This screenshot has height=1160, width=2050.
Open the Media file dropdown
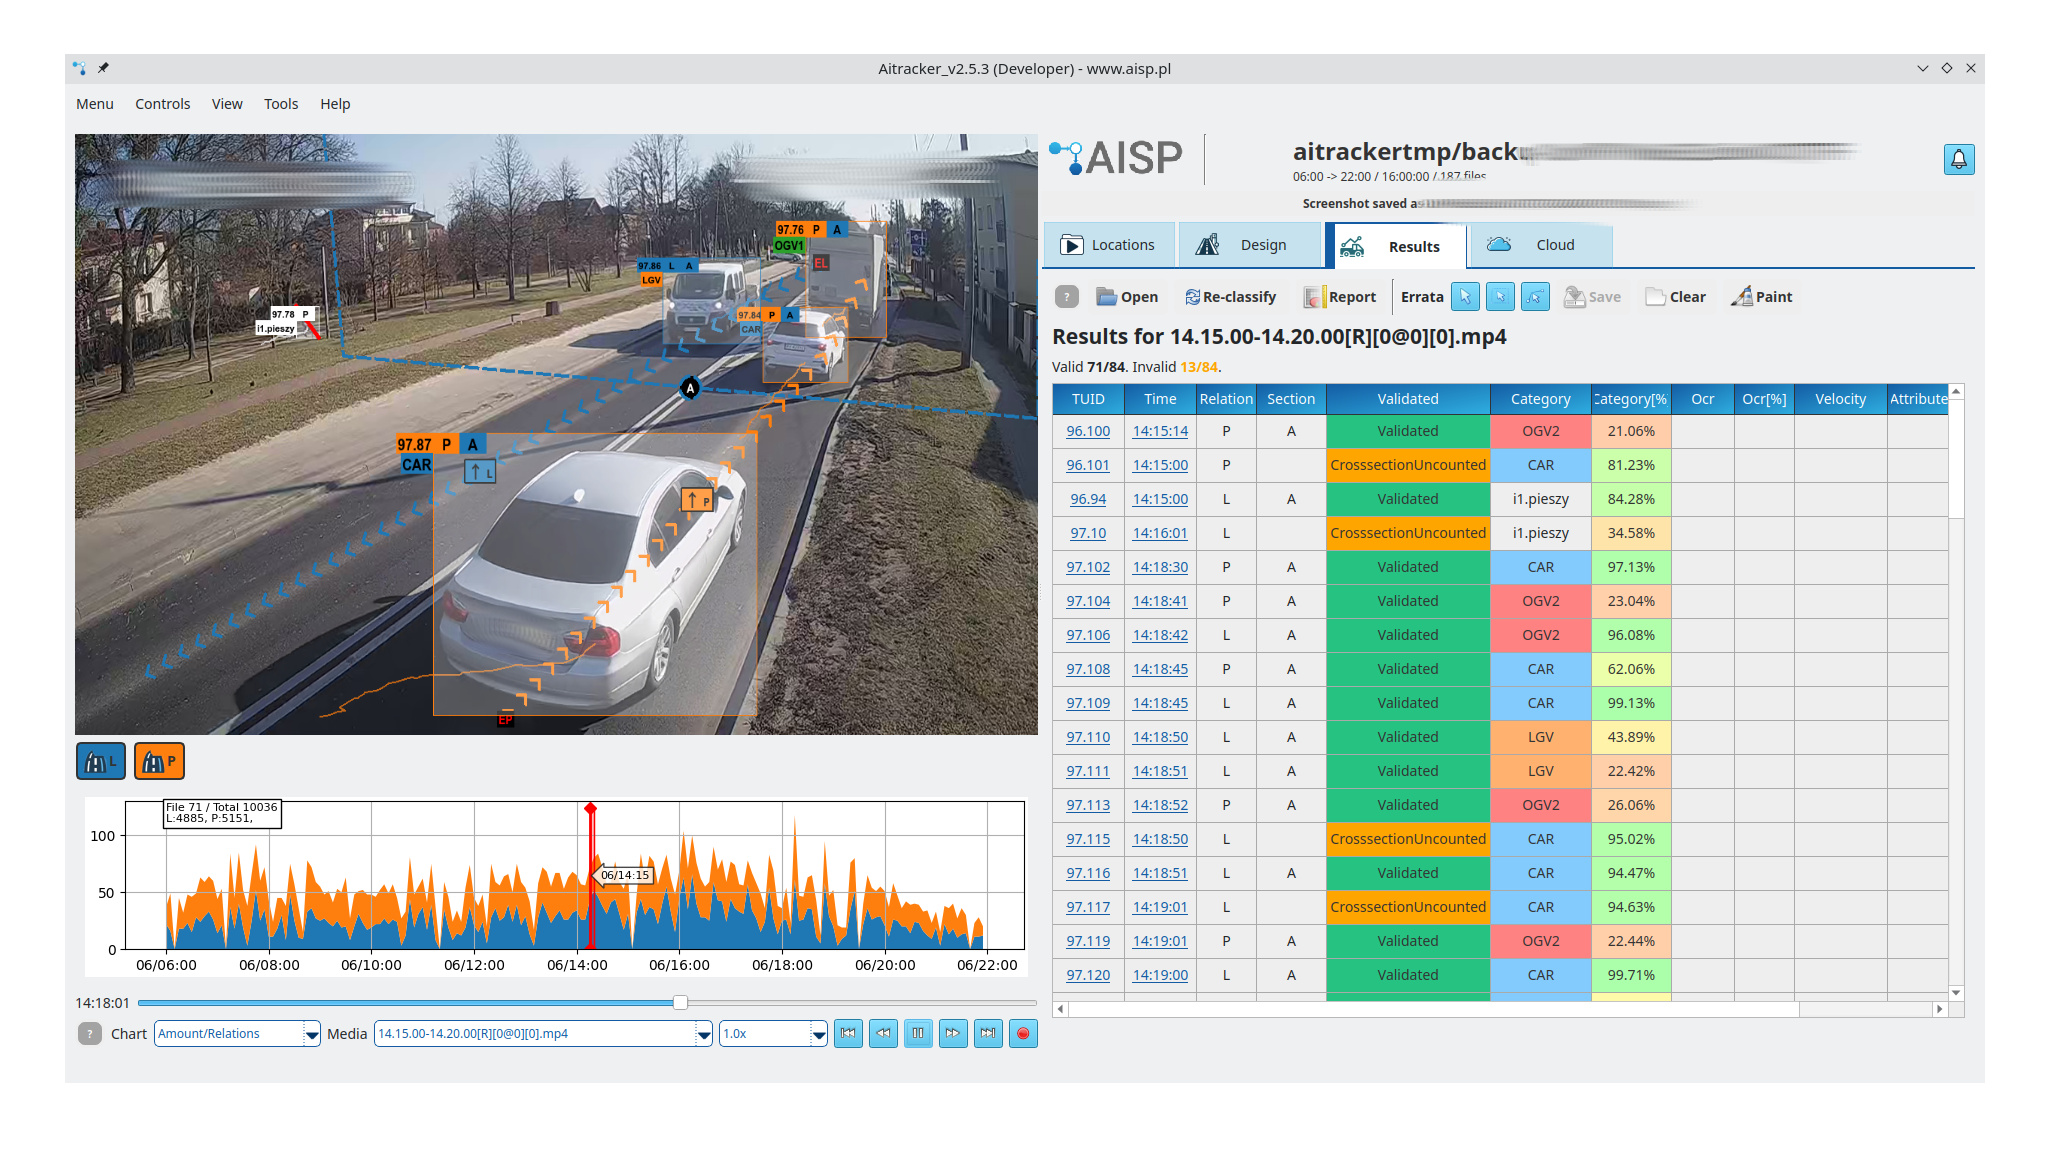click(x=704, y=1034)
